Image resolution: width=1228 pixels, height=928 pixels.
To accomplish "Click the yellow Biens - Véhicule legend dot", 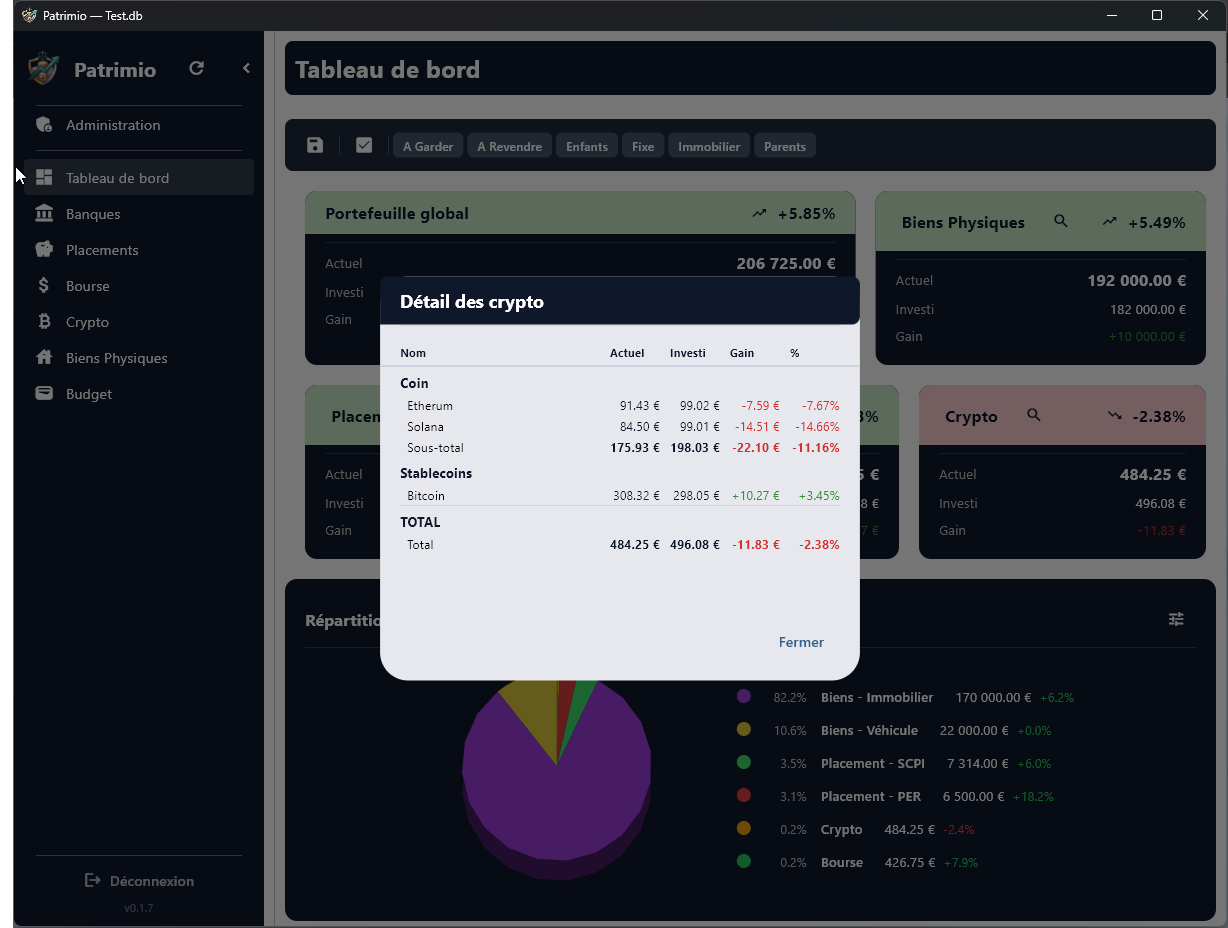I will coord(743,730).
